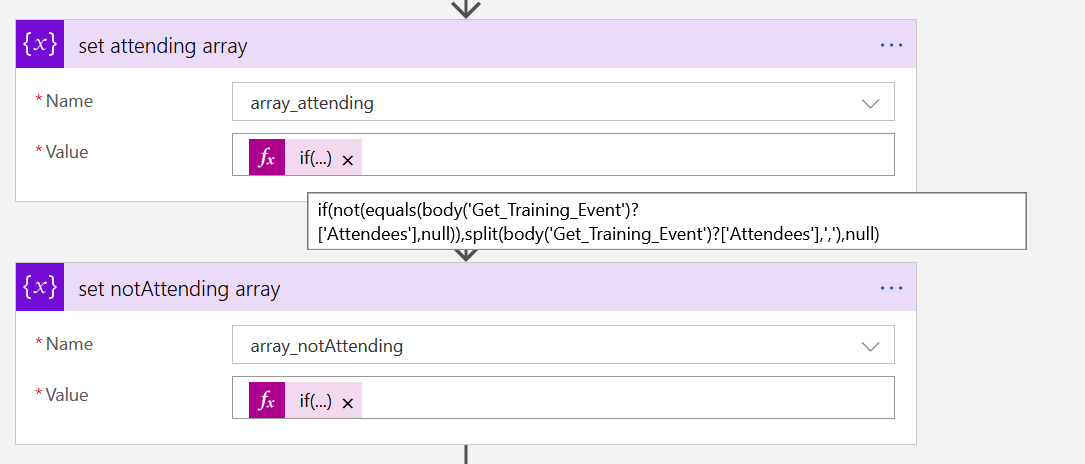
Task: Open the ellipsis menu on set notAttending array
Action: [891, 288]
